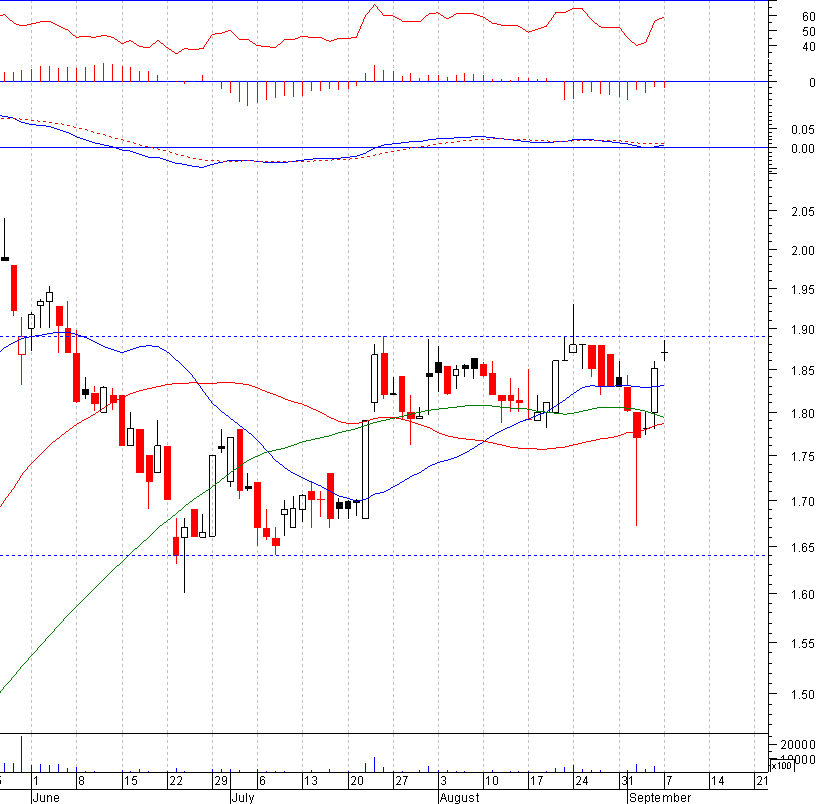Click the 2.00 price axis label
Screen dimensions: 819x804
click(x=803, y=251)
